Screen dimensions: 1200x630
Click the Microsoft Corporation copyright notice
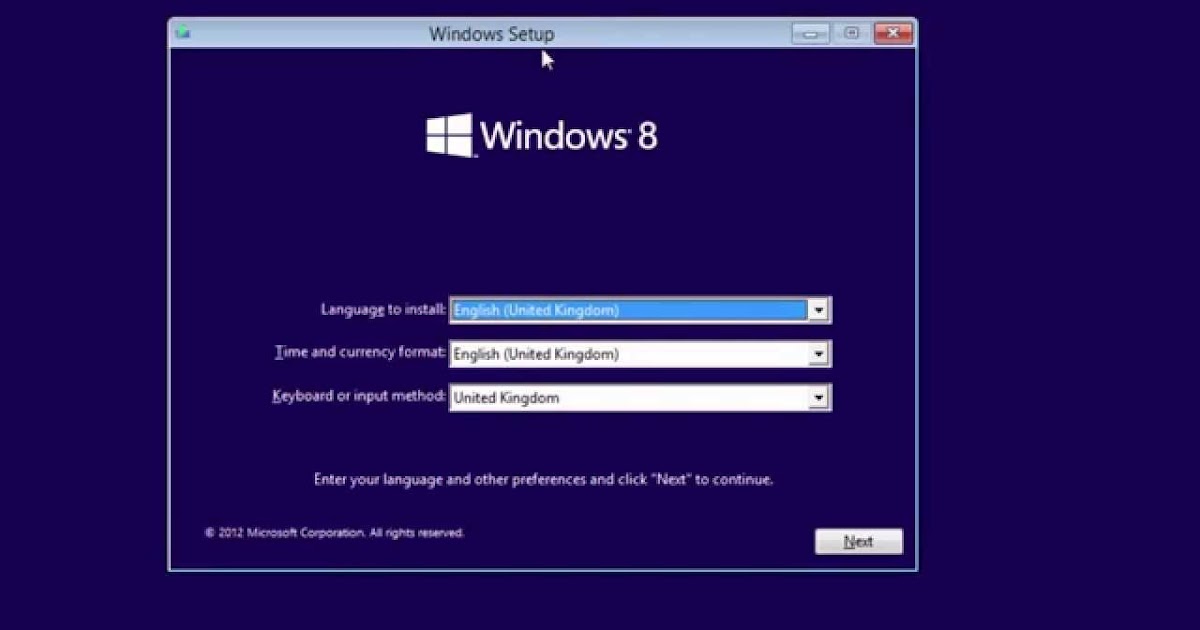click(334, 533)
